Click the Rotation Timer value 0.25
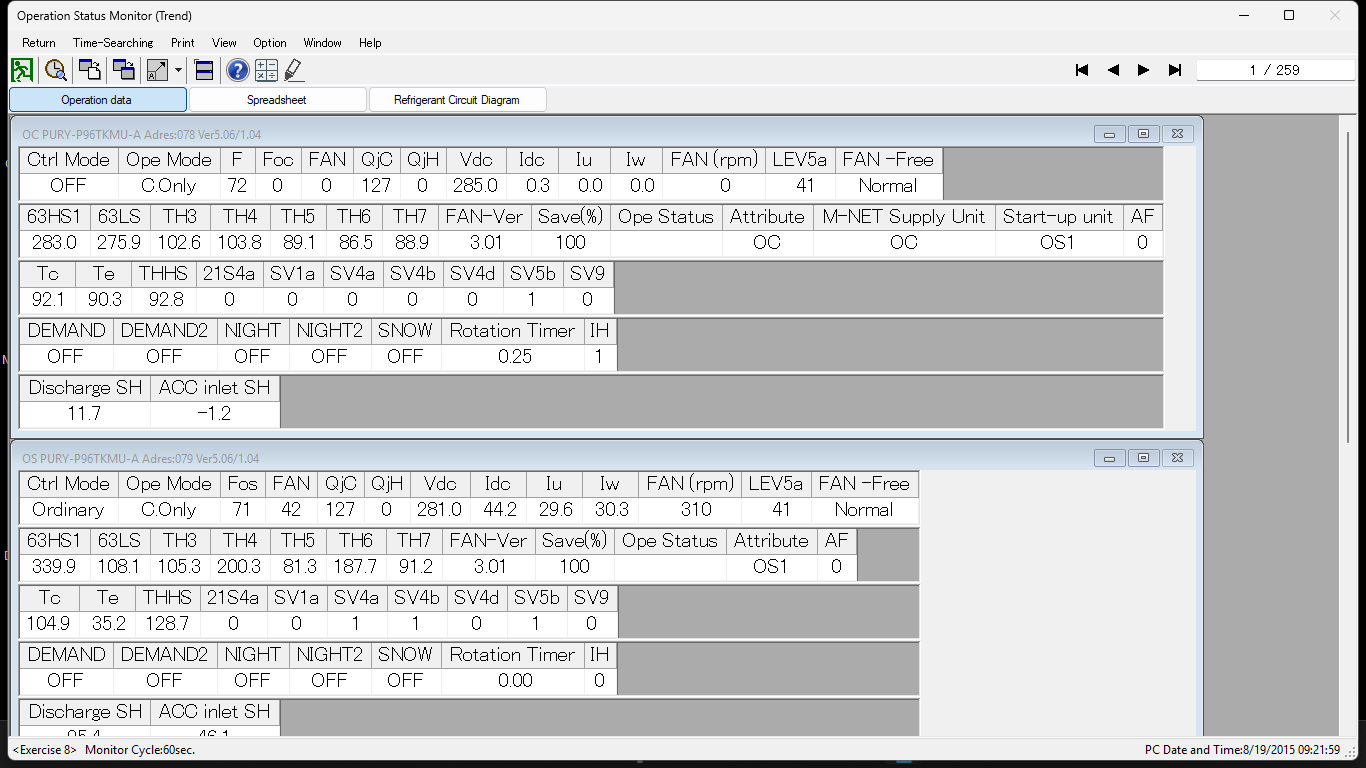This screenshot has height=768, width=1366. point(514,356)
